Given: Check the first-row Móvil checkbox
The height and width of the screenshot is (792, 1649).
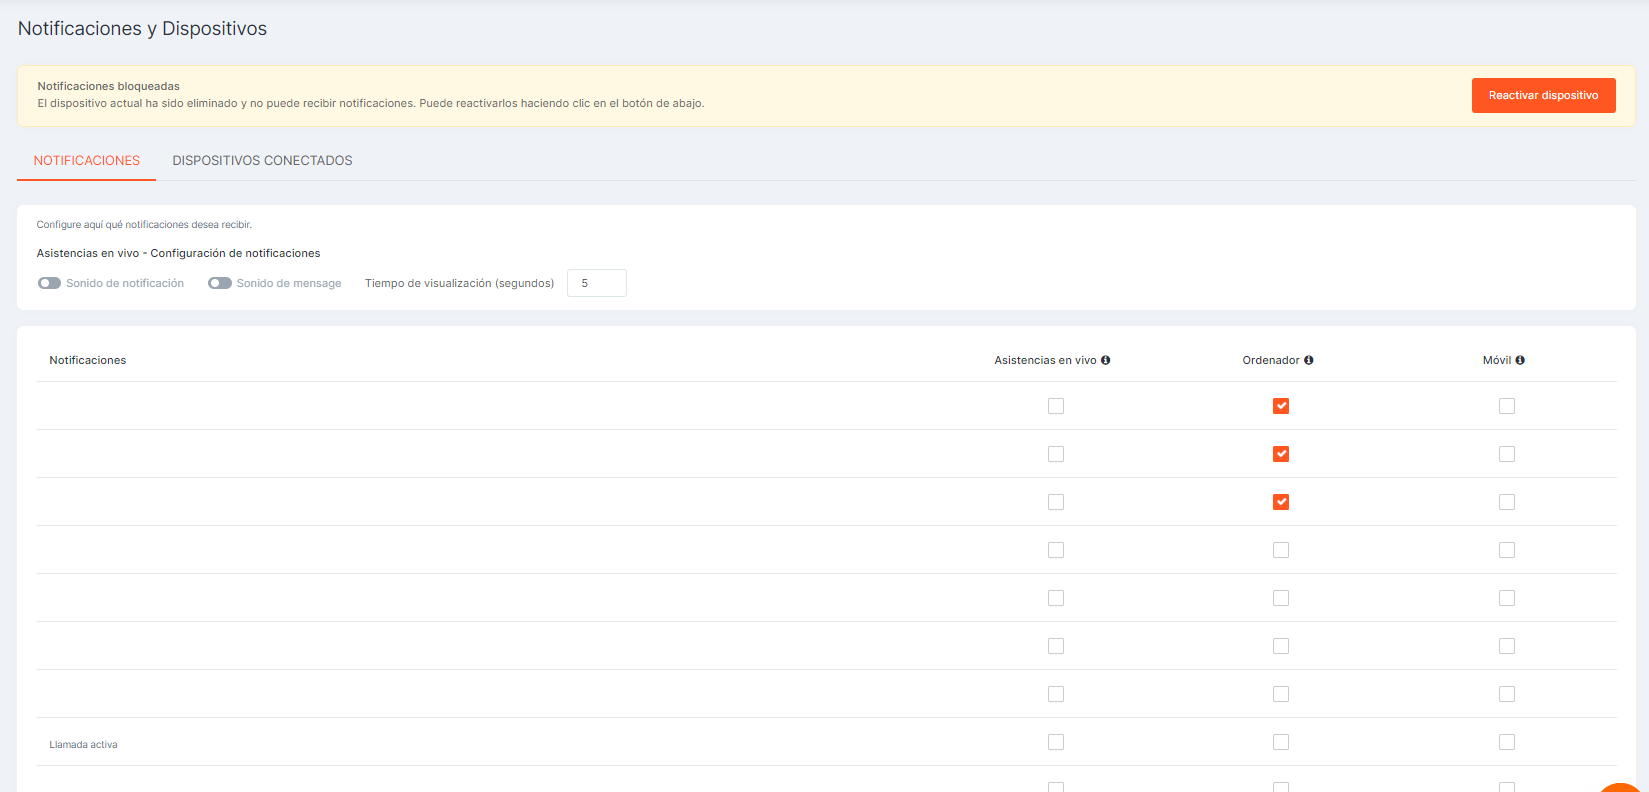Looking at the screenshot, I should pyautogui.click(x=1507, y=406).
